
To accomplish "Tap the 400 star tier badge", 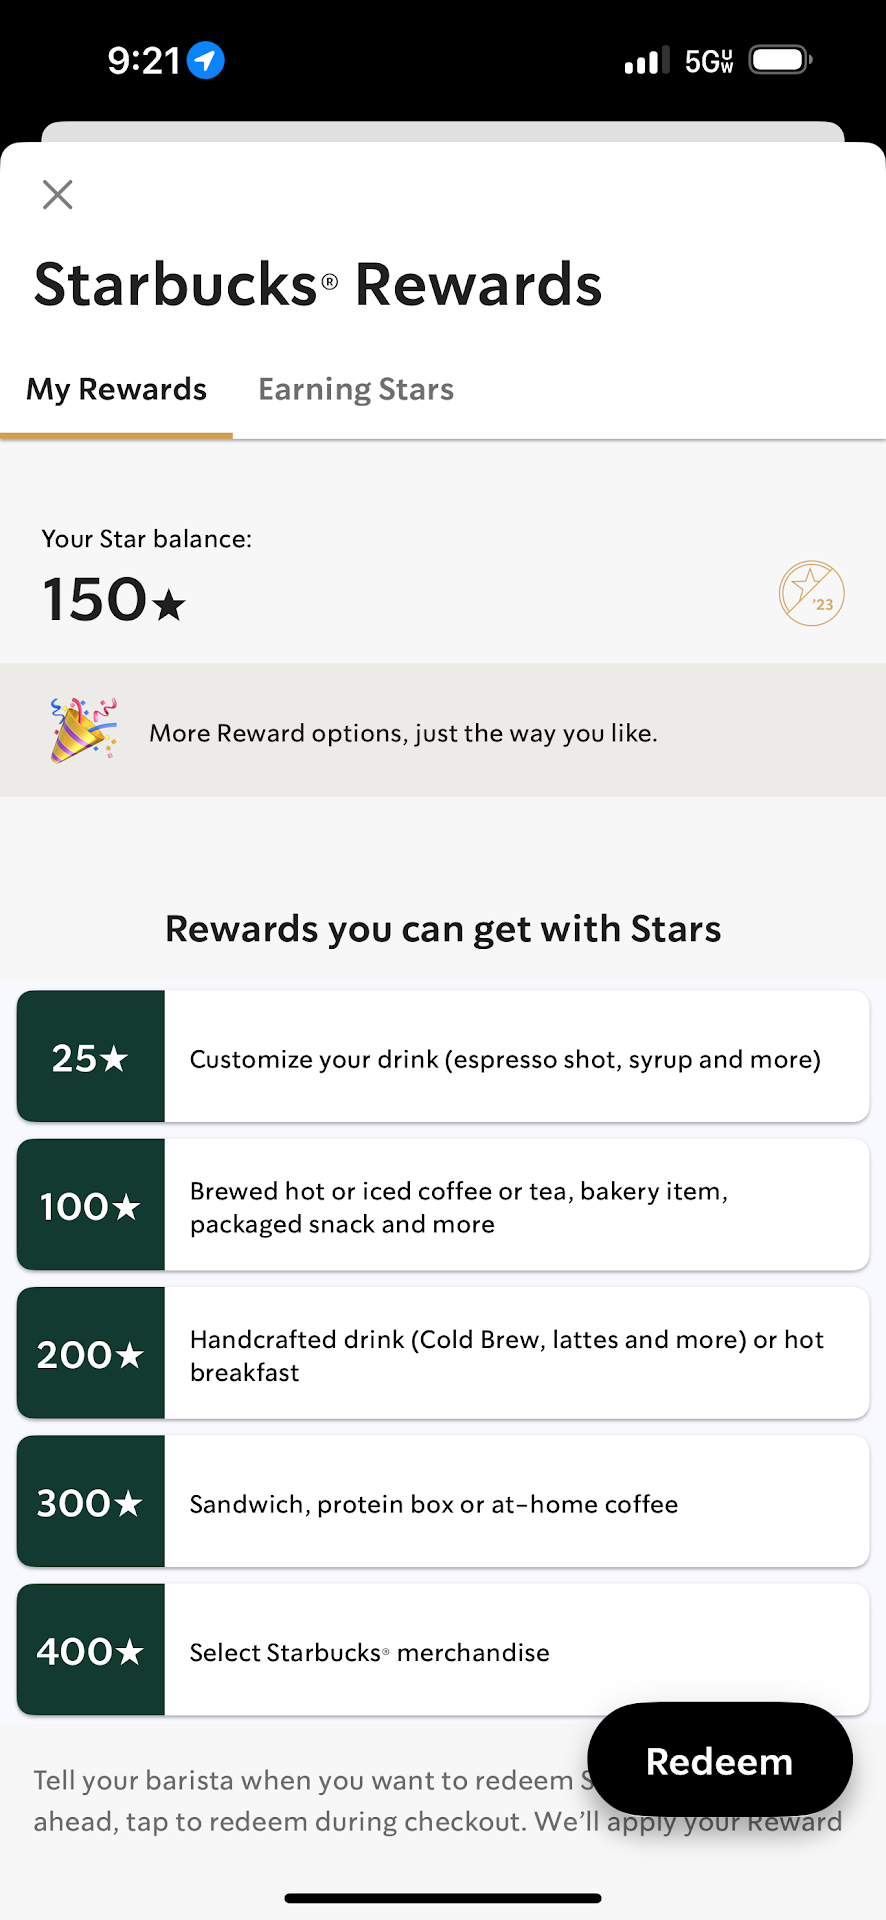I will [91, 1650].
